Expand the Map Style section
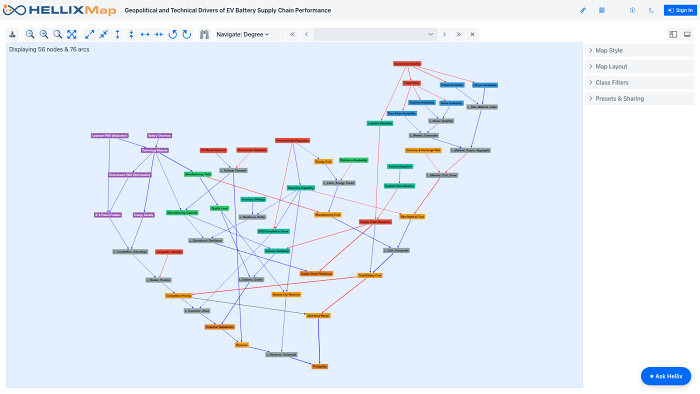This screenshot has width=700, height=394. [x=639, y=50]
